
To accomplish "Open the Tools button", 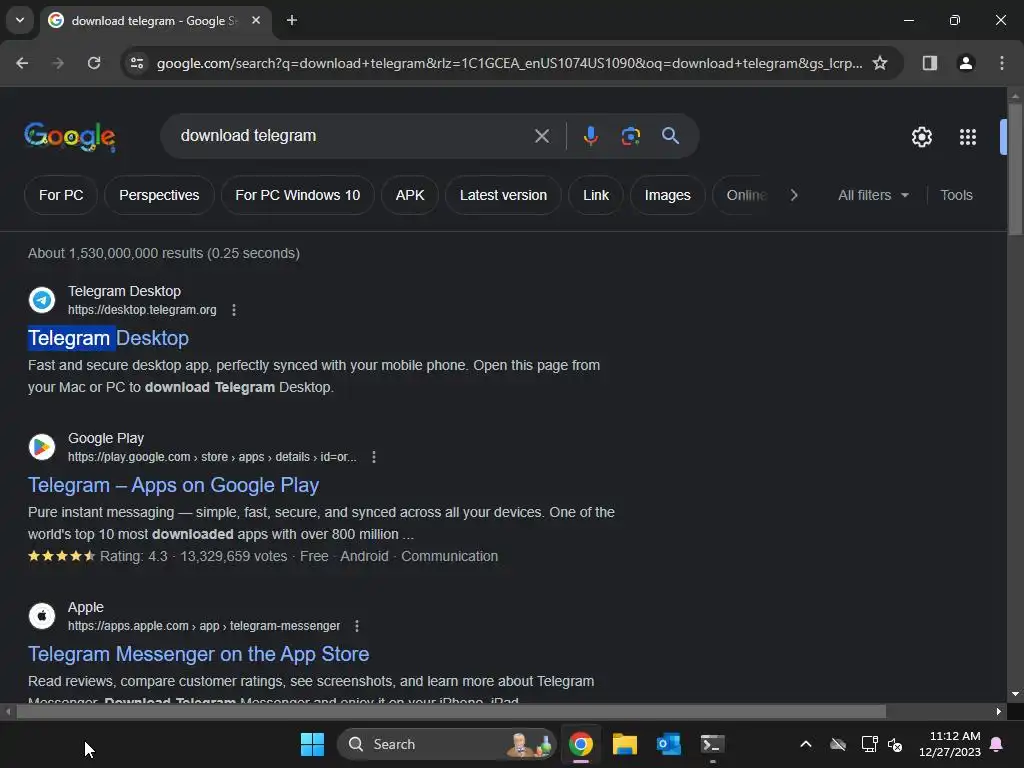I will click(x=956, y=195).
